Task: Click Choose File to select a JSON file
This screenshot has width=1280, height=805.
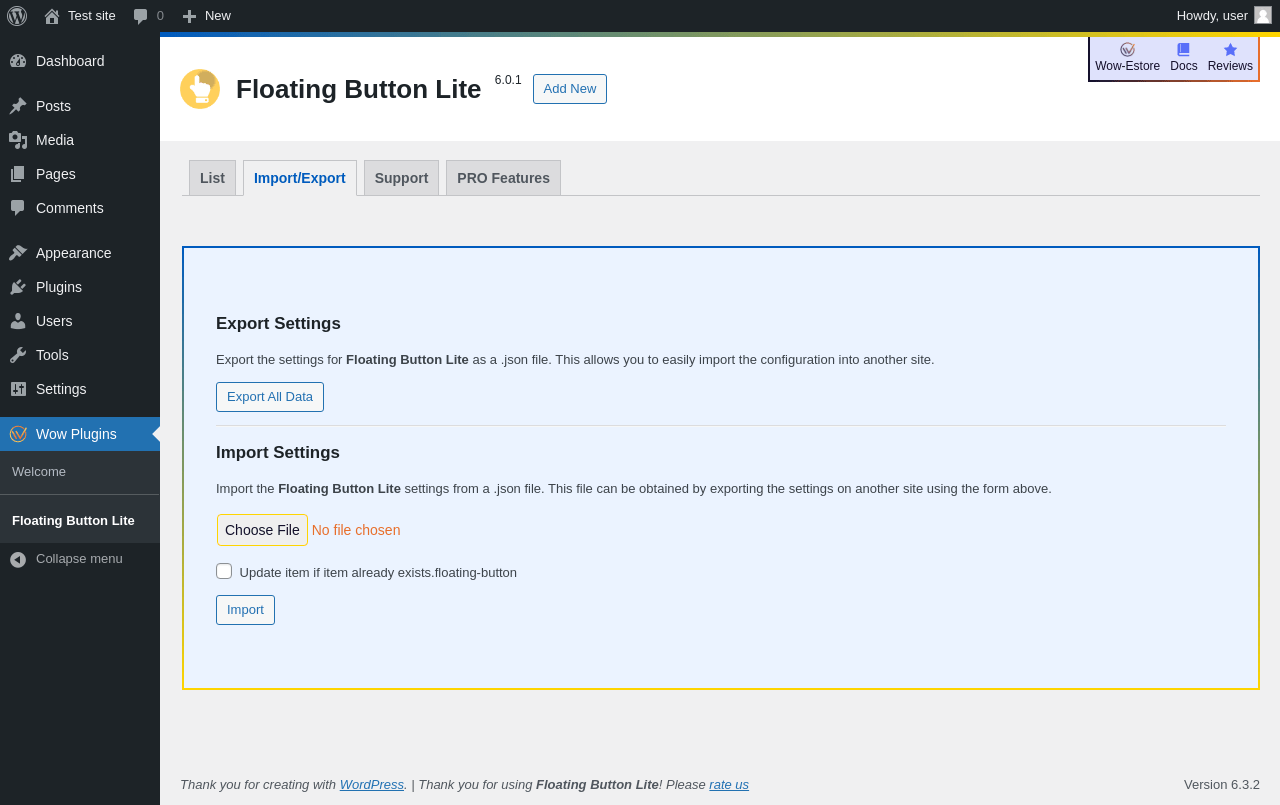Action: point(262,530)
